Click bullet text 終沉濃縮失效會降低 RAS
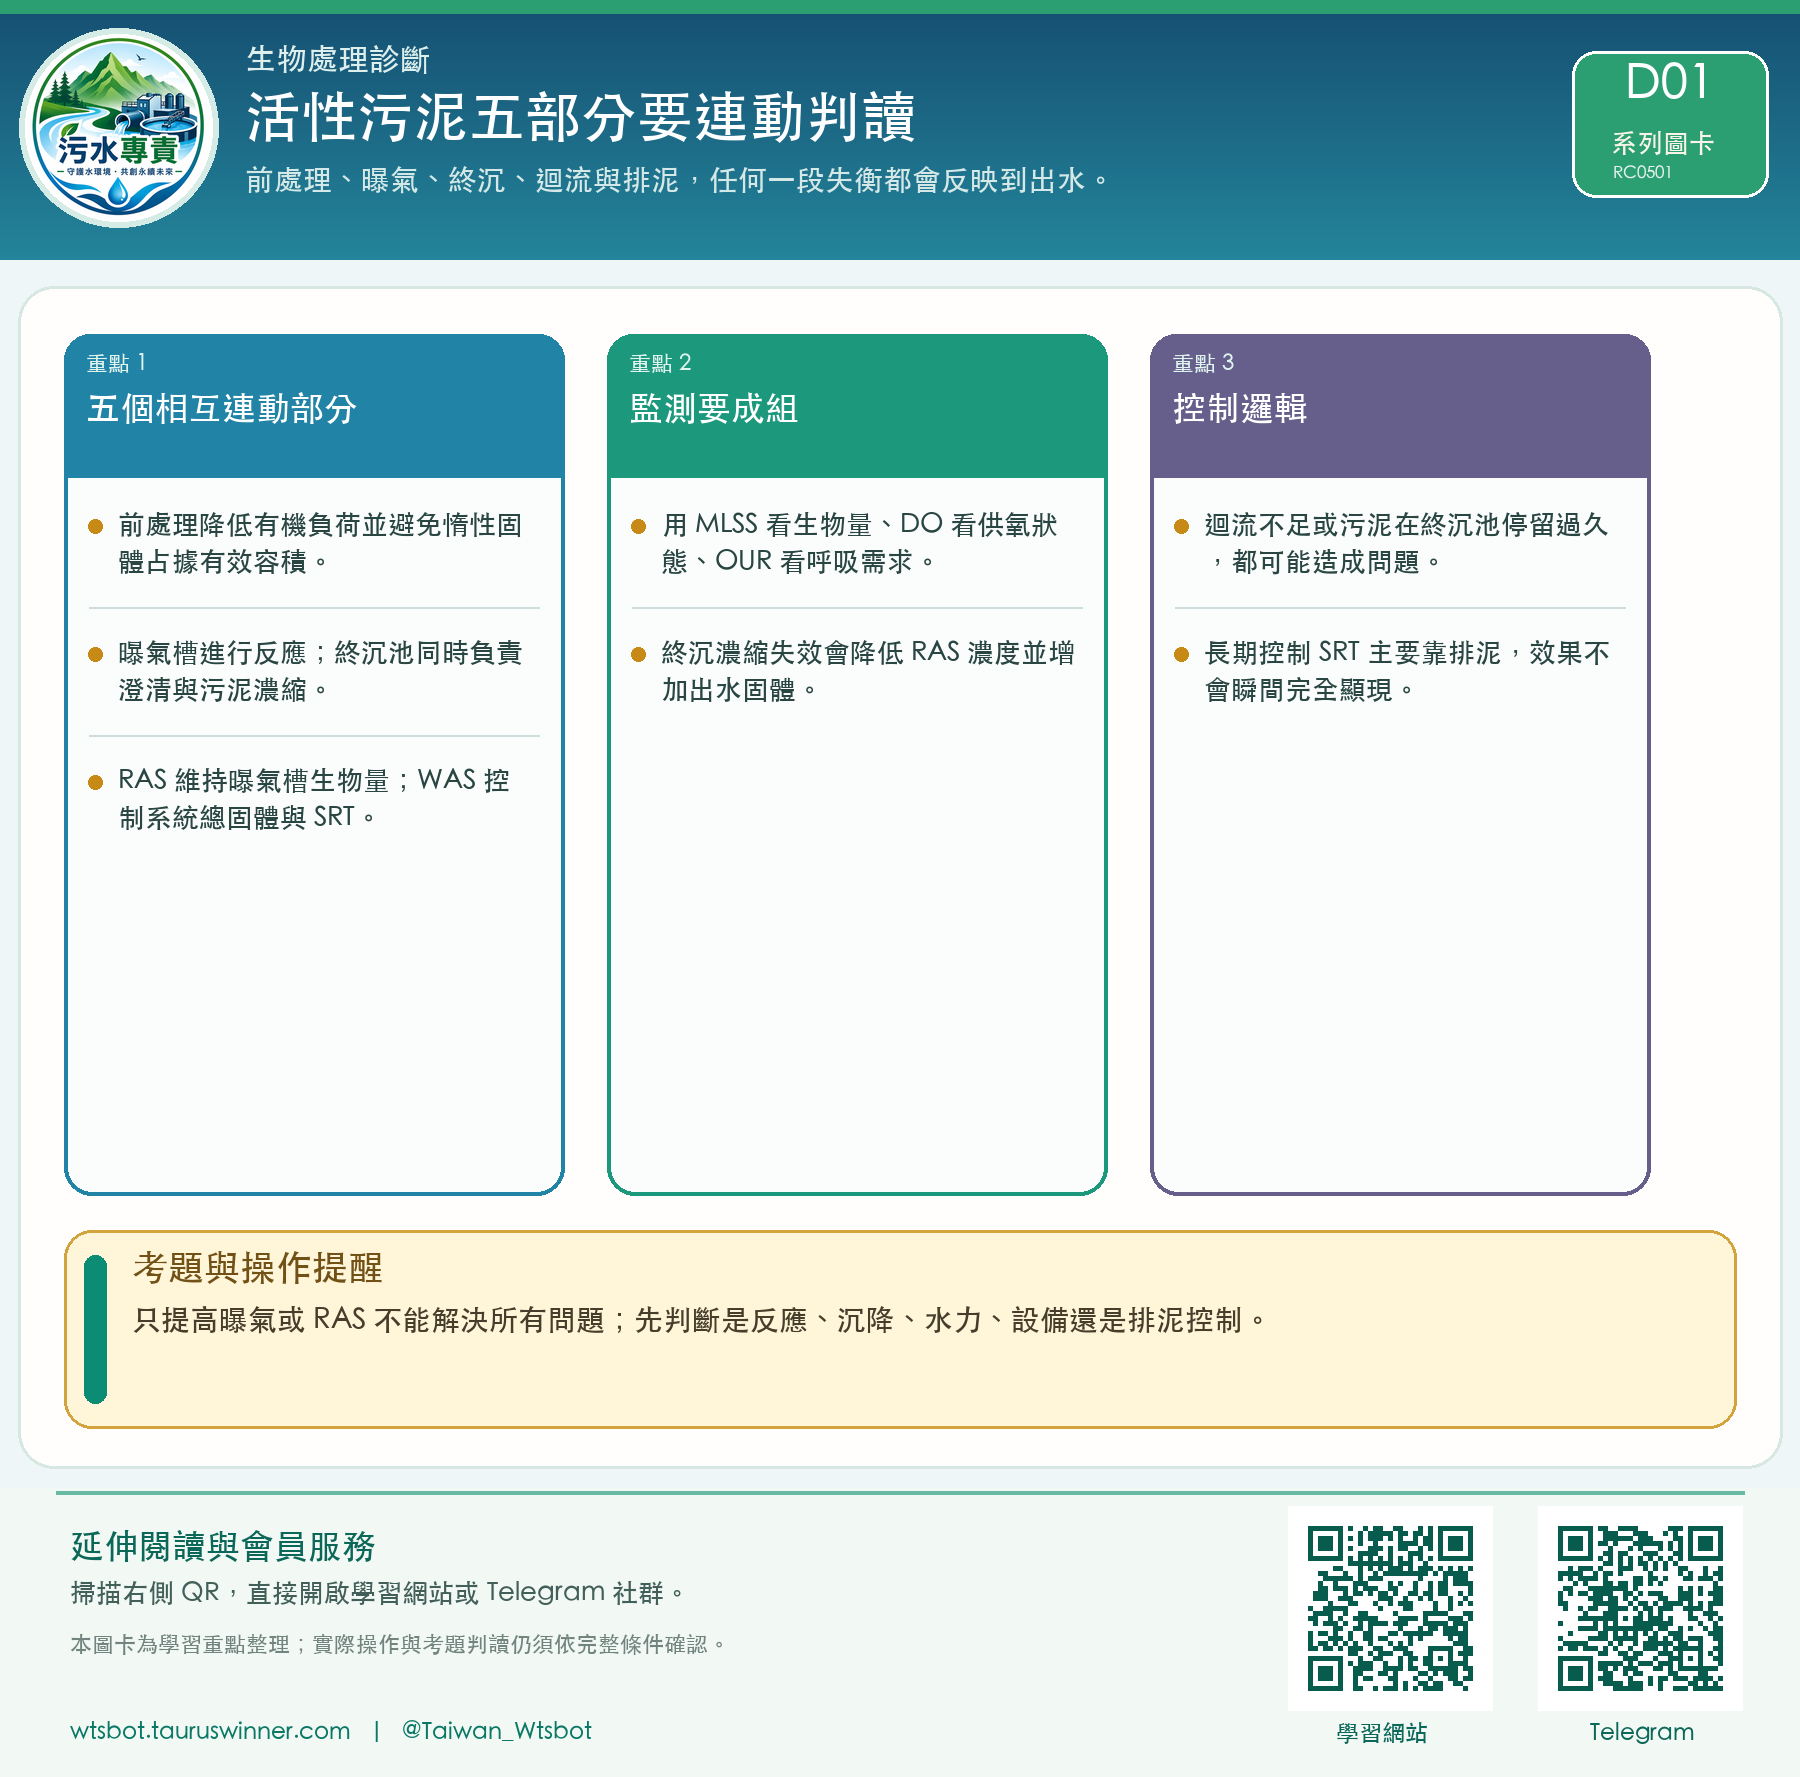The image size is (1800, 1777). tap(868, 671)
